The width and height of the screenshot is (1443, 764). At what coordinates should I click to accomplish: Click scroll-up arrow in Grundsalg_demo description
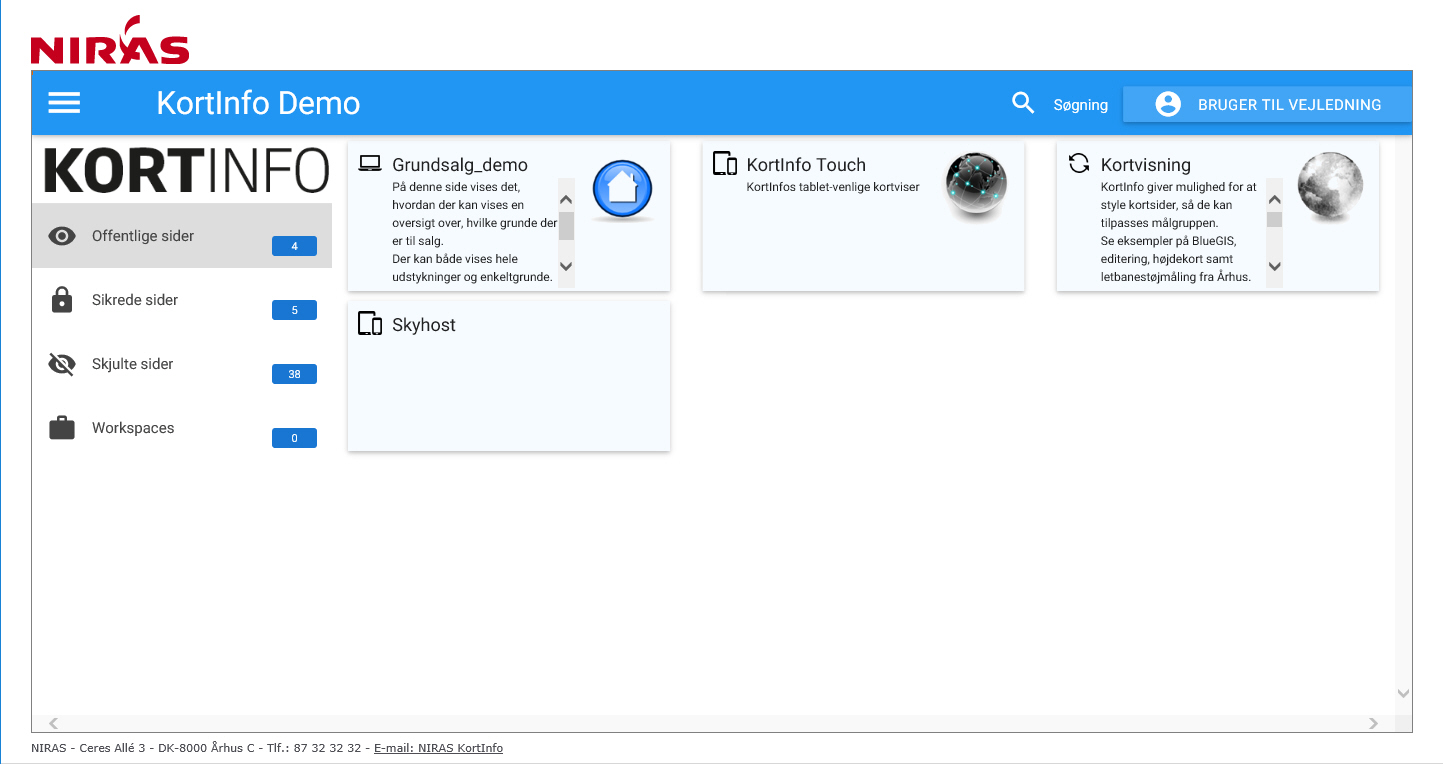pyautogui.click(x=566, y=199)
